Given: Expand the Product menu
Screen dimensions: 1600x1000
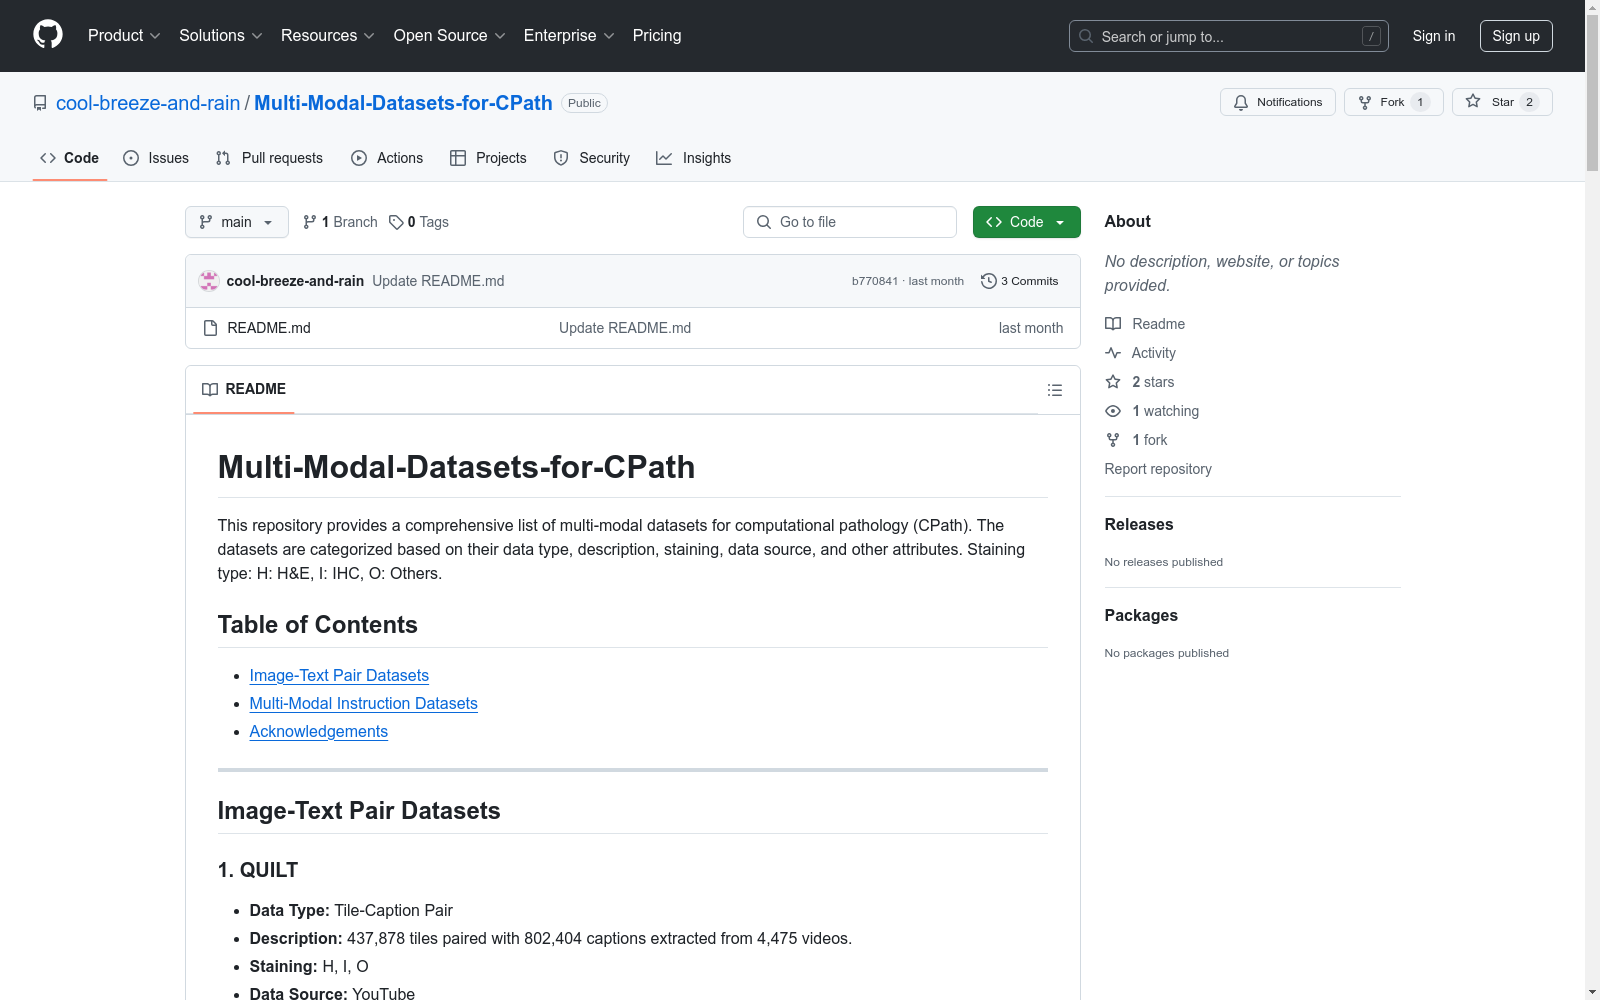Looking at the screenshot, I should click(x=124, y=36).
